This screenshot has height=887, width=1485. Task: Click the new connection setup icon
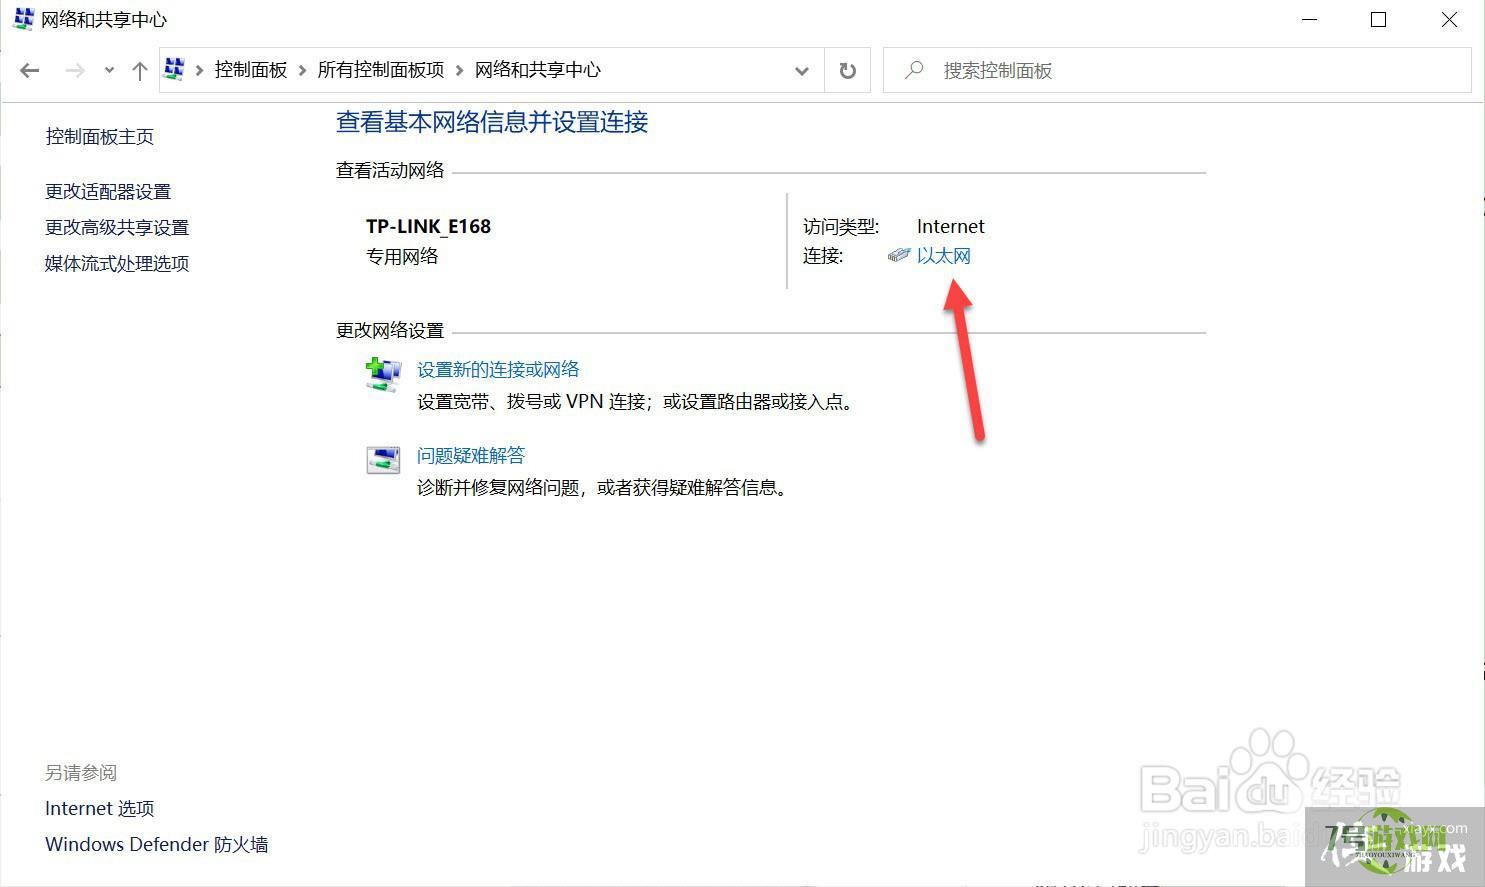383,375
